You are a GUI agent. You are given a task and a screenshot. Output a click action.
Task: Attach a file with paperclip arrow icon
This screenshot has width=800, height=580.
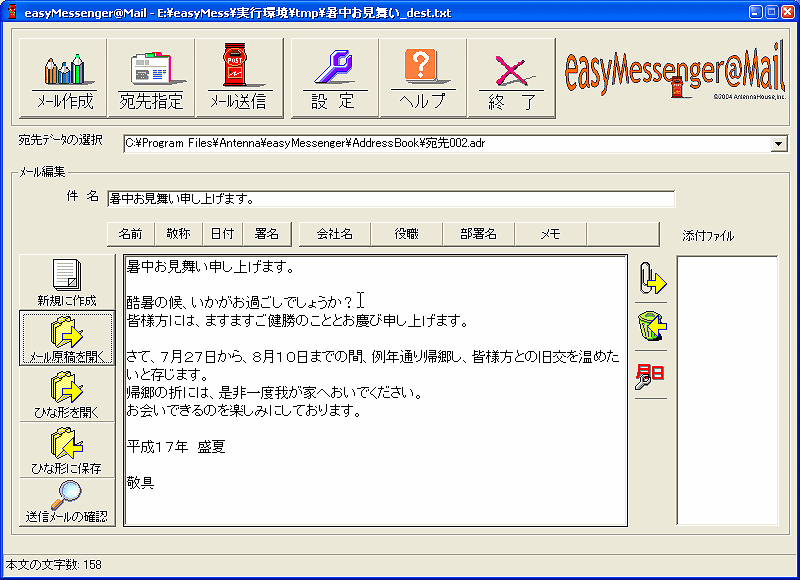coord(652,279)
